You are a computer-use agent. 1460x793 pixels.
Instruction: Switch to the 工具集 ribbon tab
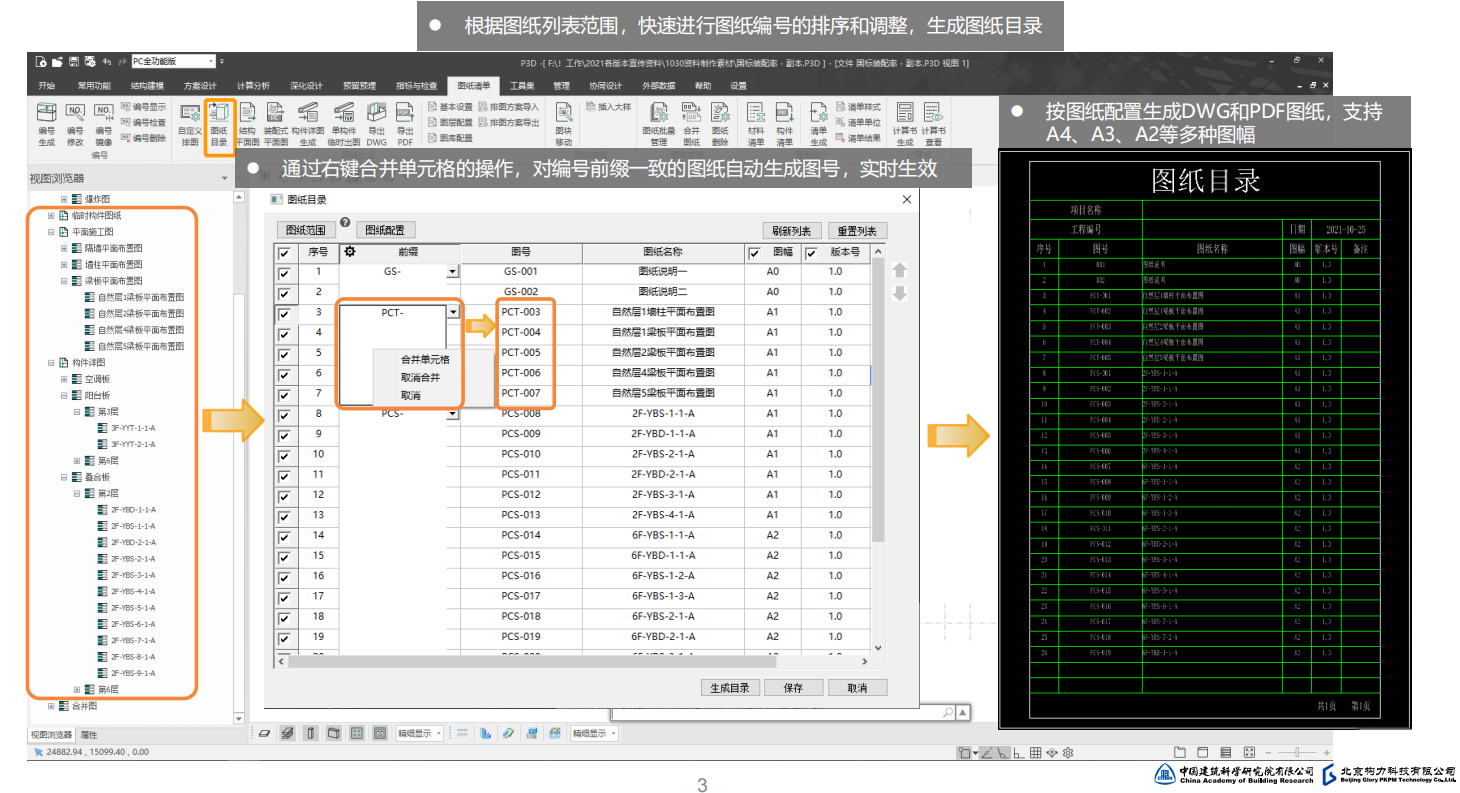pos(522,86)
